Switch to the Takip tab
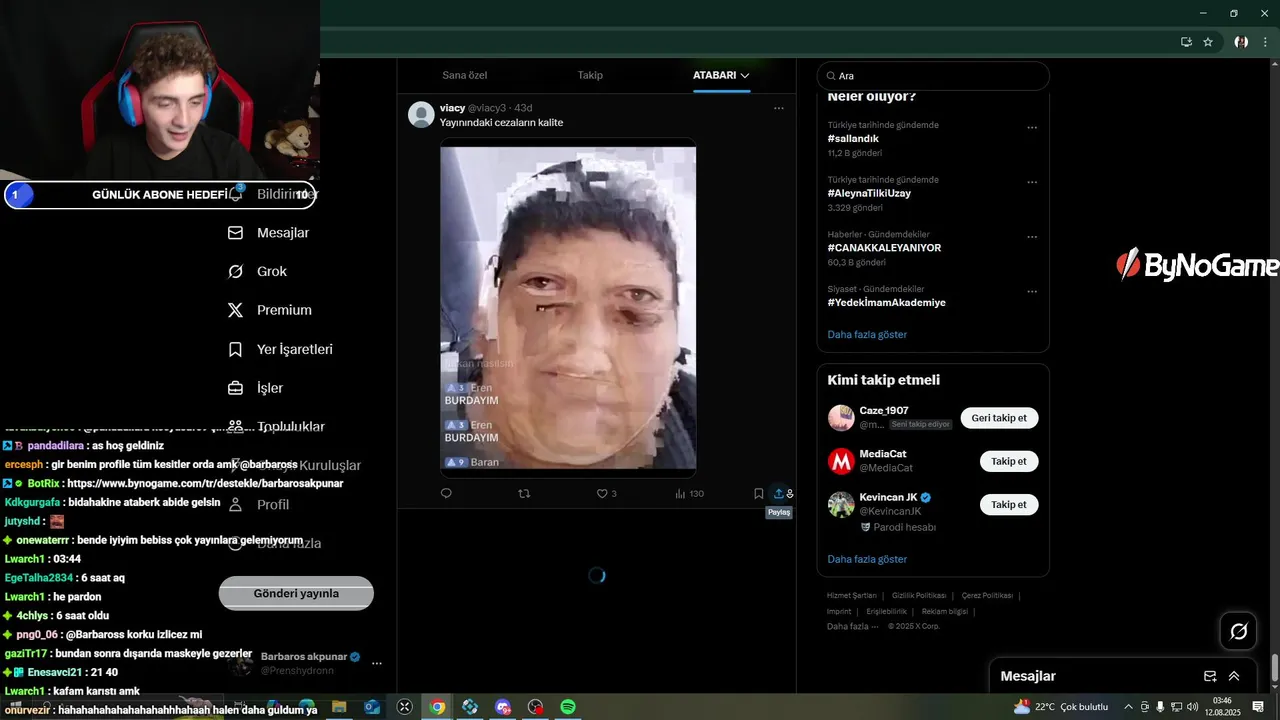The height and width of the screenshot is (720, 1280). 590,75
